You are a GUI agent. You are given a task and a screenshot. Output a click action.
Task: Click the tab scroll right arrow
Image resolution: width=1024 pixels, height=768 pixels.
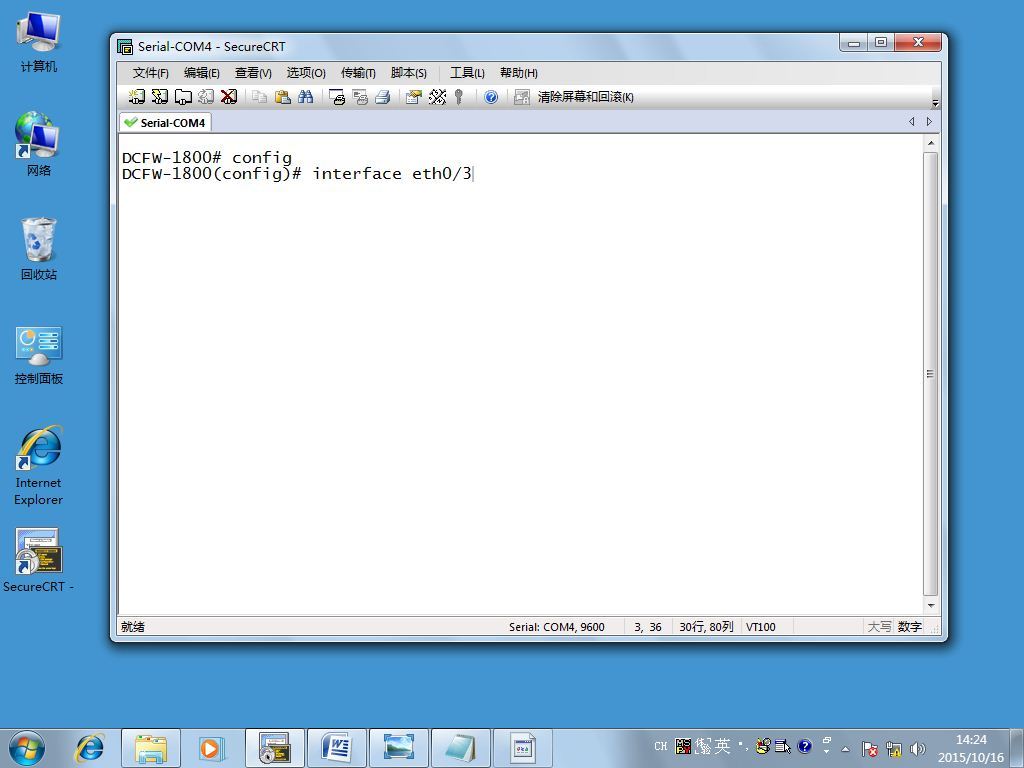[929, 121]
